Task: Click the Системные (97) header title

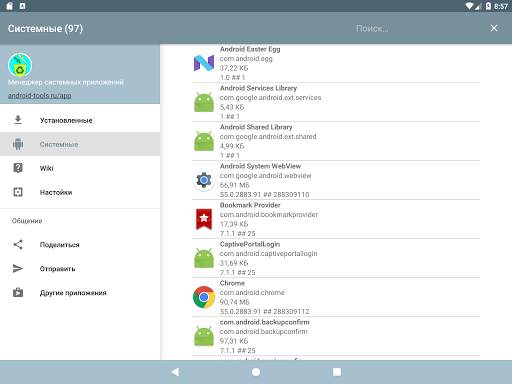Action: (x=45, y=29)
